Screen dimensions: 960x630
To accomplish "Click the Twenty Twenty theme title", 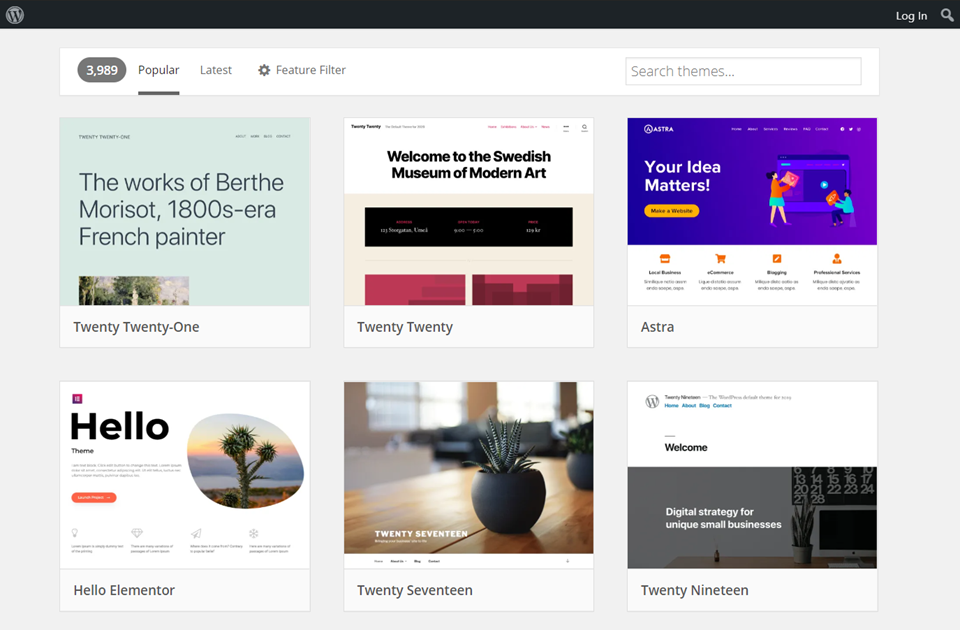I will 404,327.
